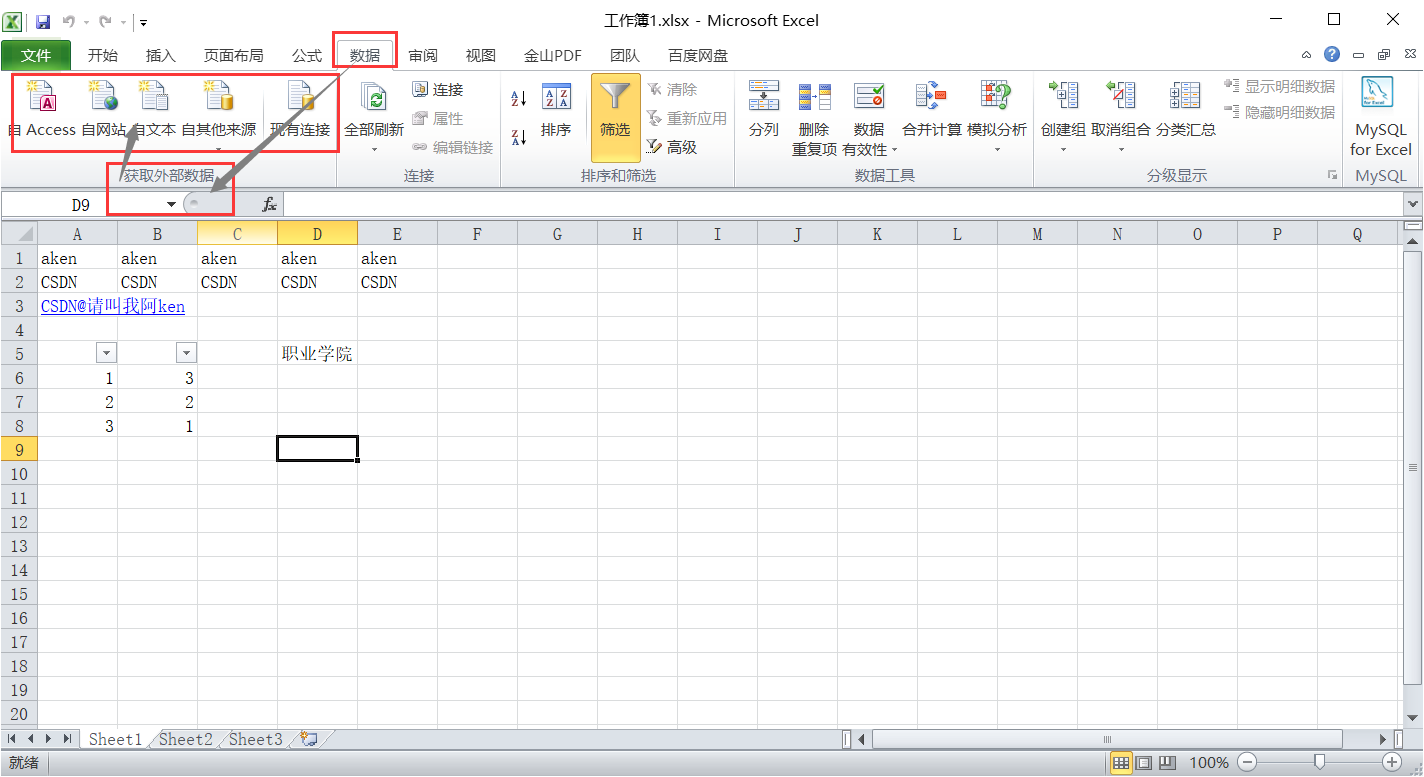The width and height of the screenshot is (1424, 777).
Task: Switch to Page Break Preview in status bar
Action: pos(1167,763)
